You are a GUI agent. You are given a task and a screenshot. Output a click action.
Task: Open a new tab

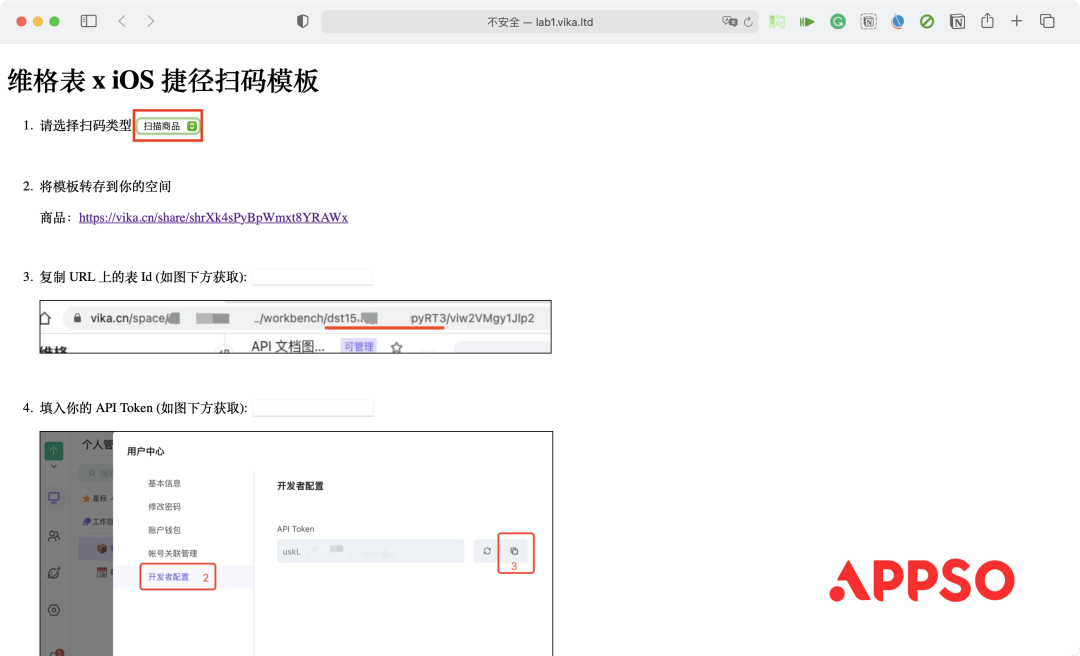[x=1017, y=21]
